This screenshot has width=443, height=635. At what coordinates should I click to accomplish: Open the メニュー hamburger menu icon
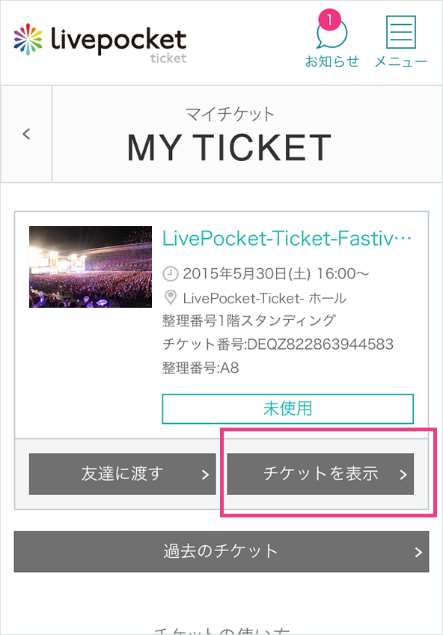(400, 32)
